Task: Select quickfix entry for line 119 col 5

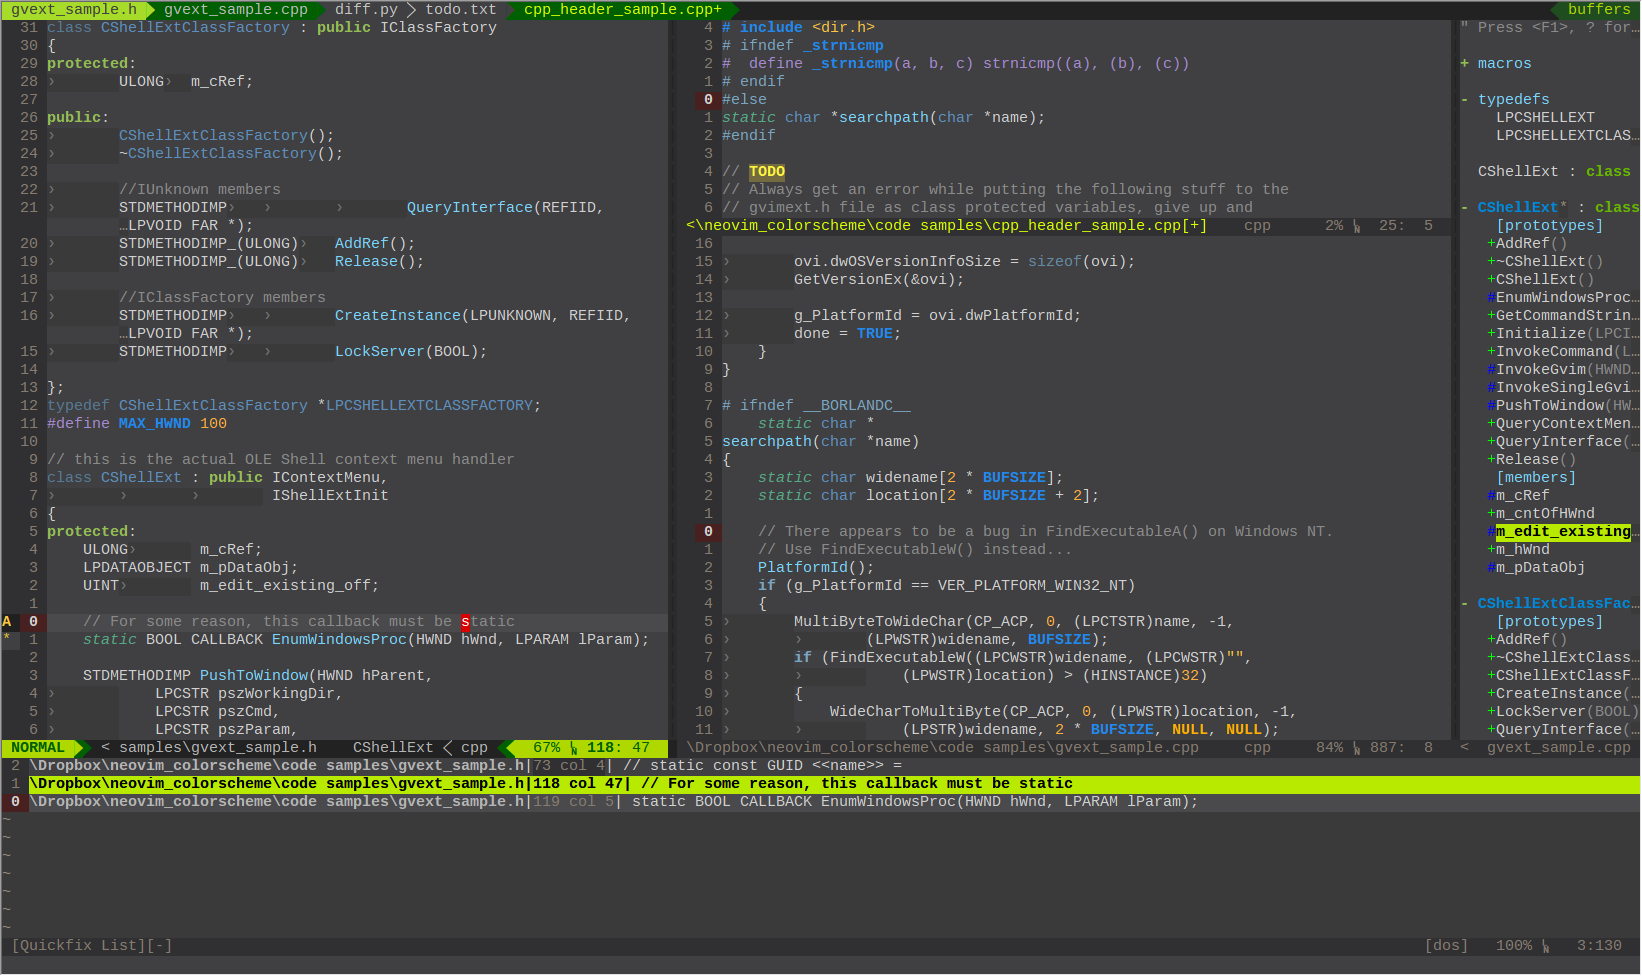Action: tap(600, 802)
